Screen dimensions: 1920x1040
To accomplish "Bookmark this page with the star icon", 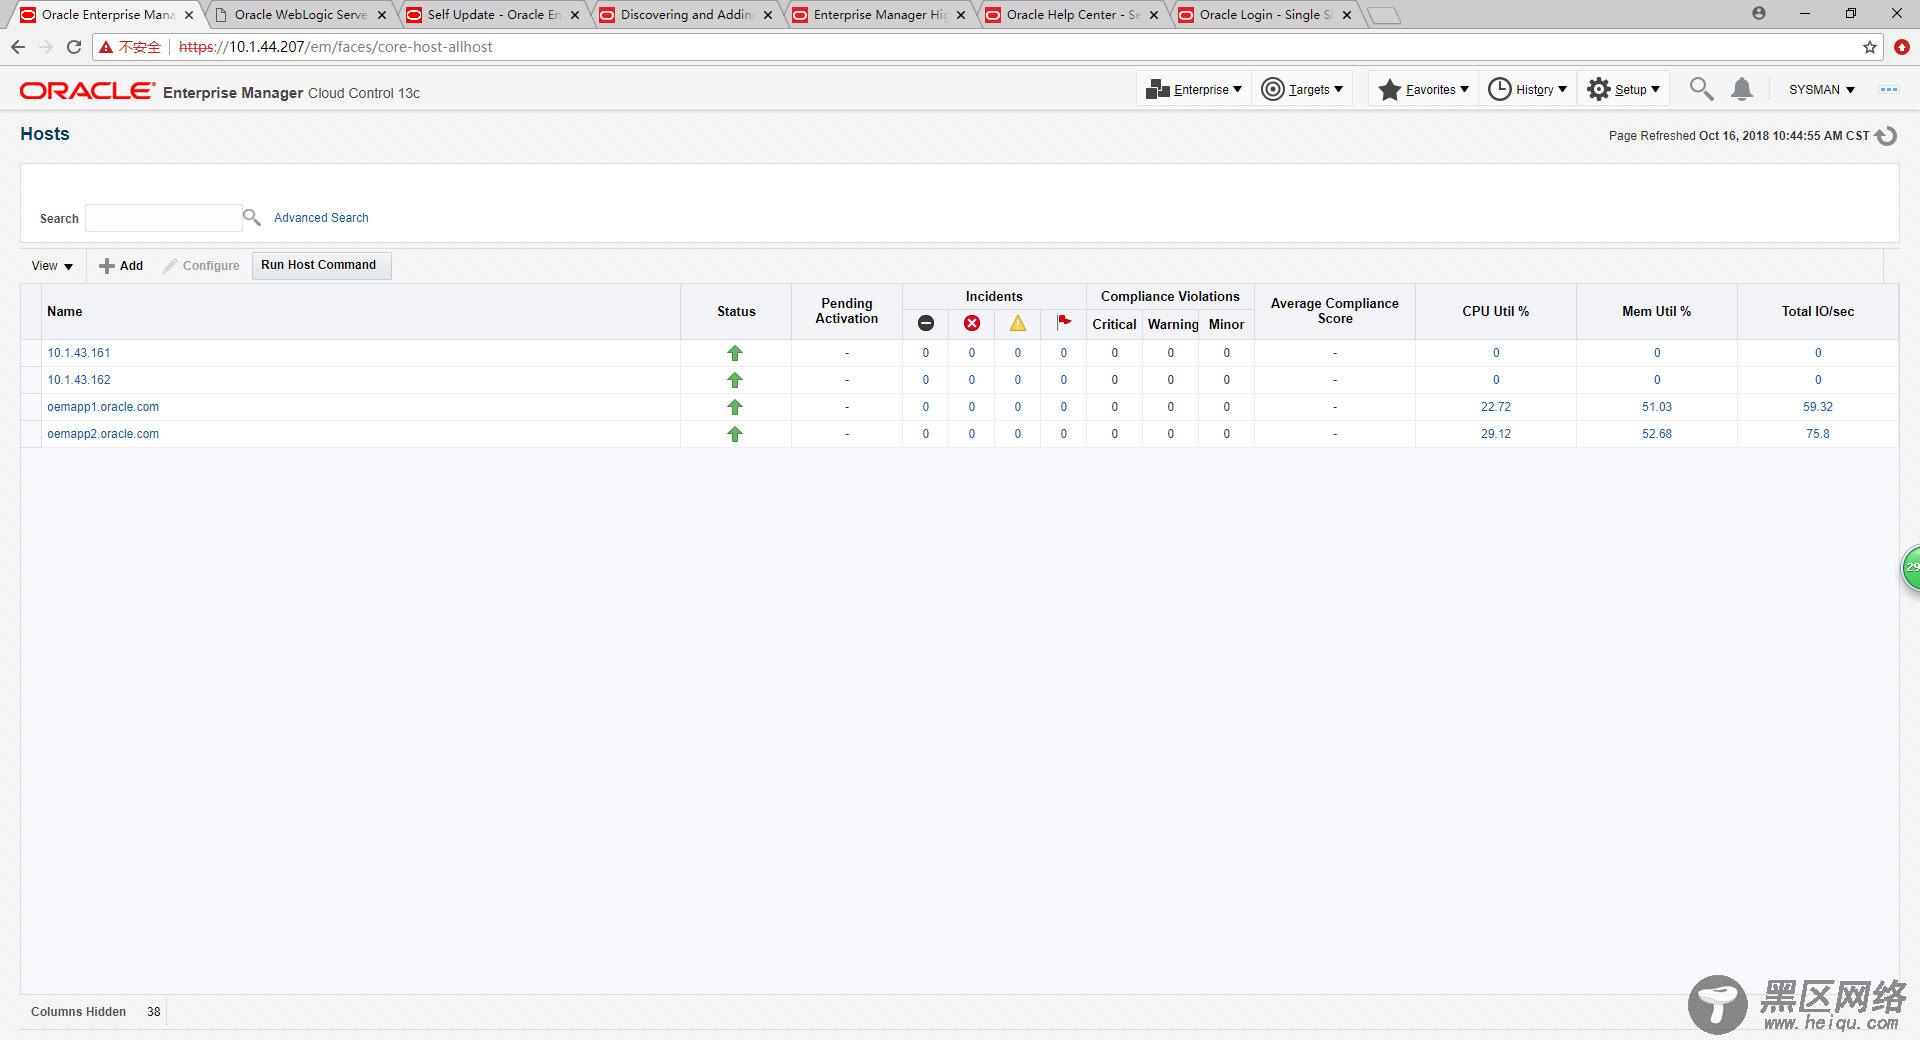I will click(x=1870, y=47).
